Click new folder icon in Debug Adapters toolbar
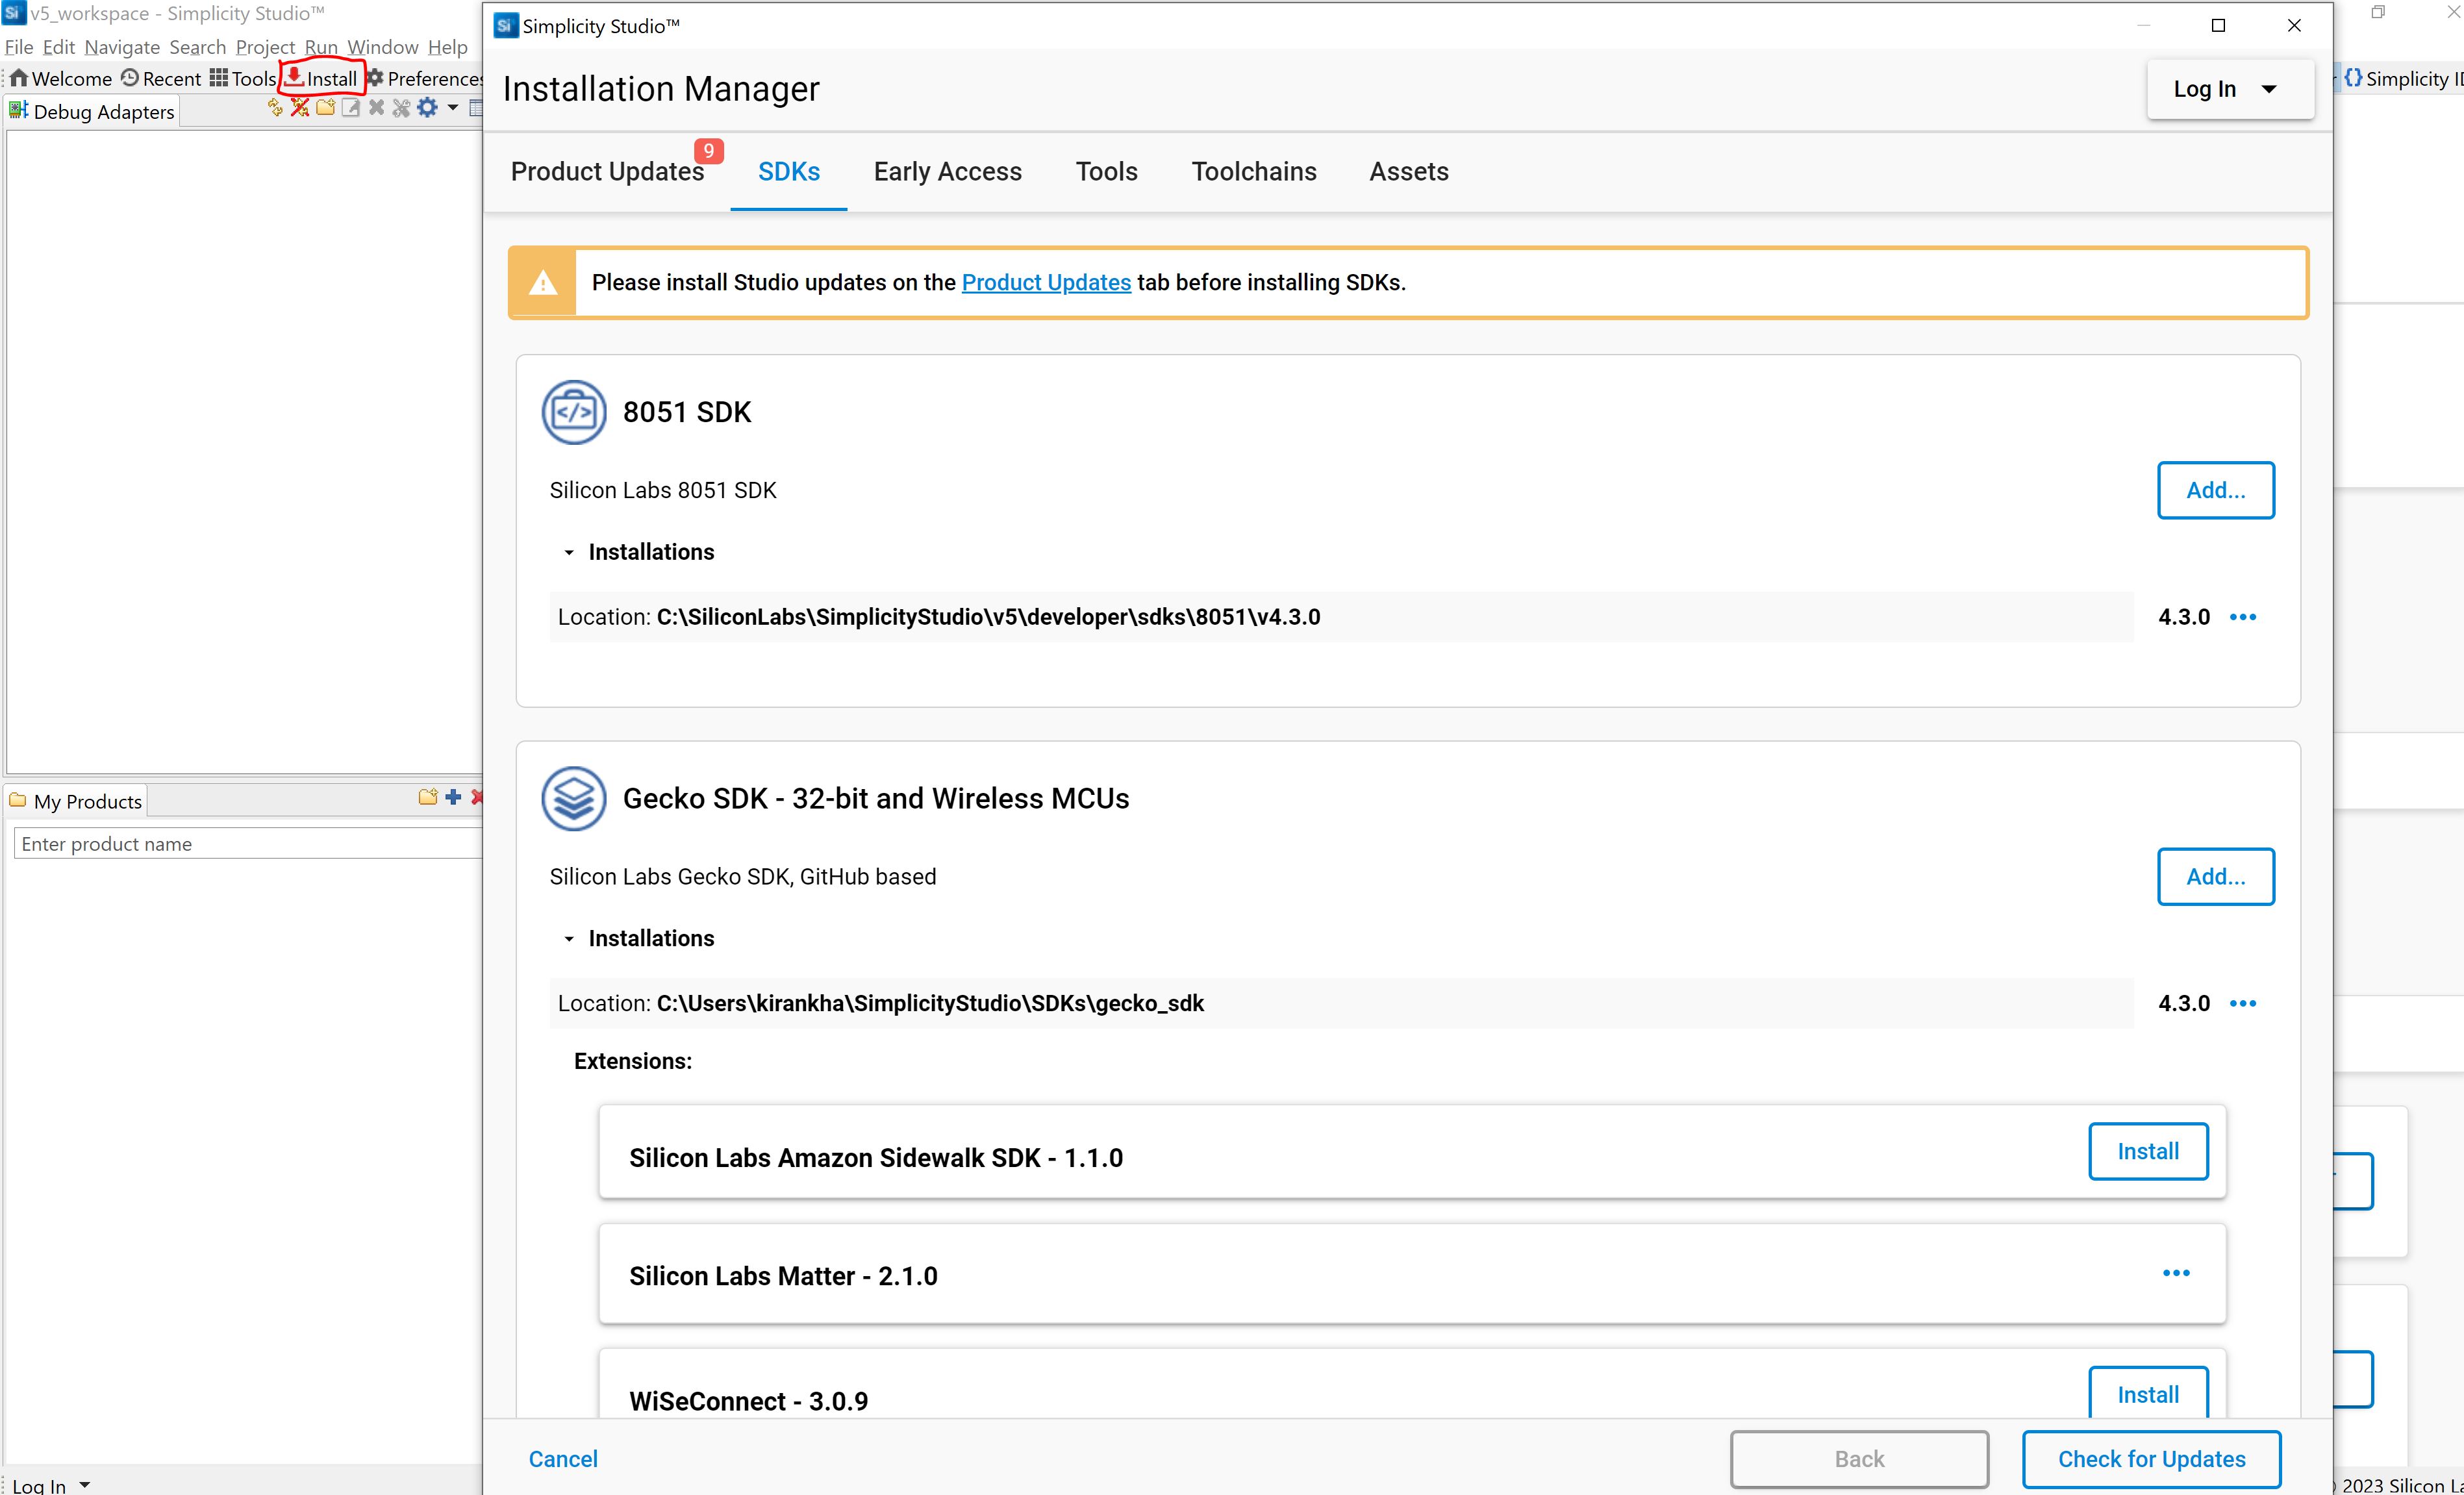This screenshot has height=1495, width=2464. 325,108
